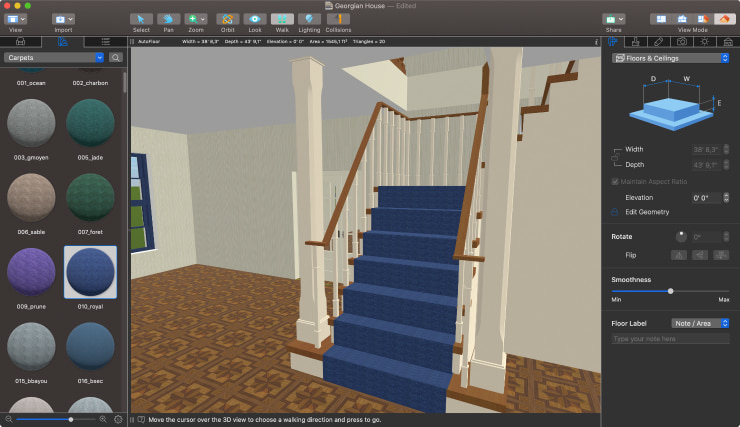740x427 pixels.
Task: Open the Import dropdown arrow
Action: point(70,19)
